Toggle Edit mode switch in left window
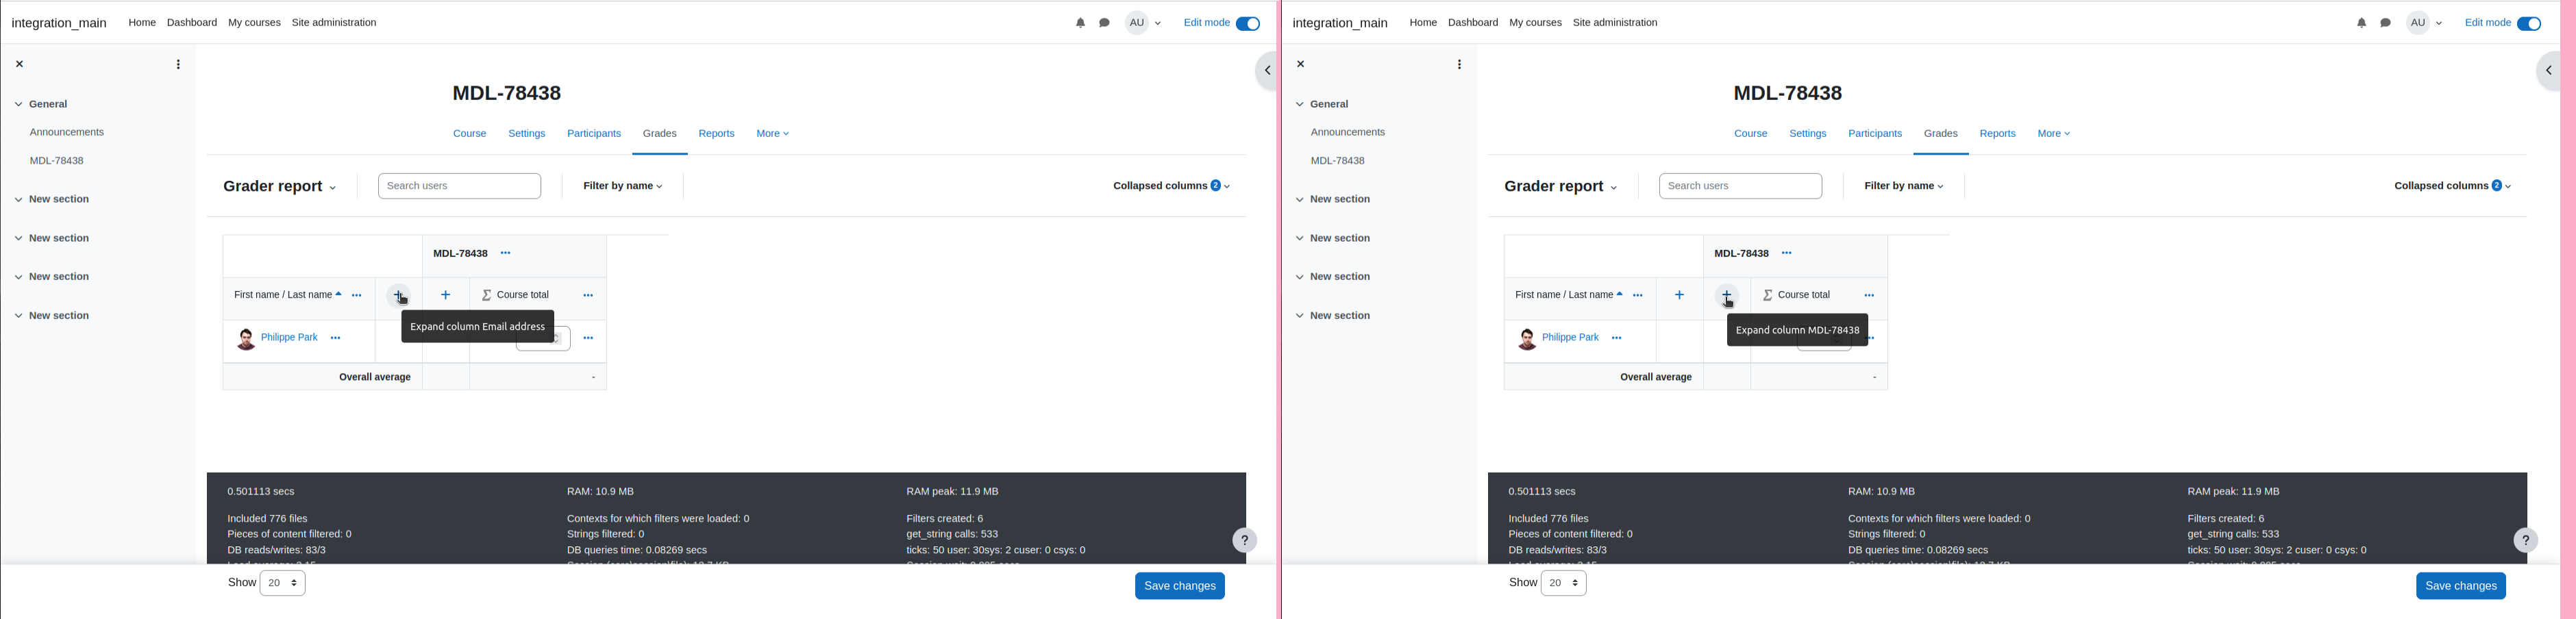This screenshot has width=2576, height=619. point(1248,24)
